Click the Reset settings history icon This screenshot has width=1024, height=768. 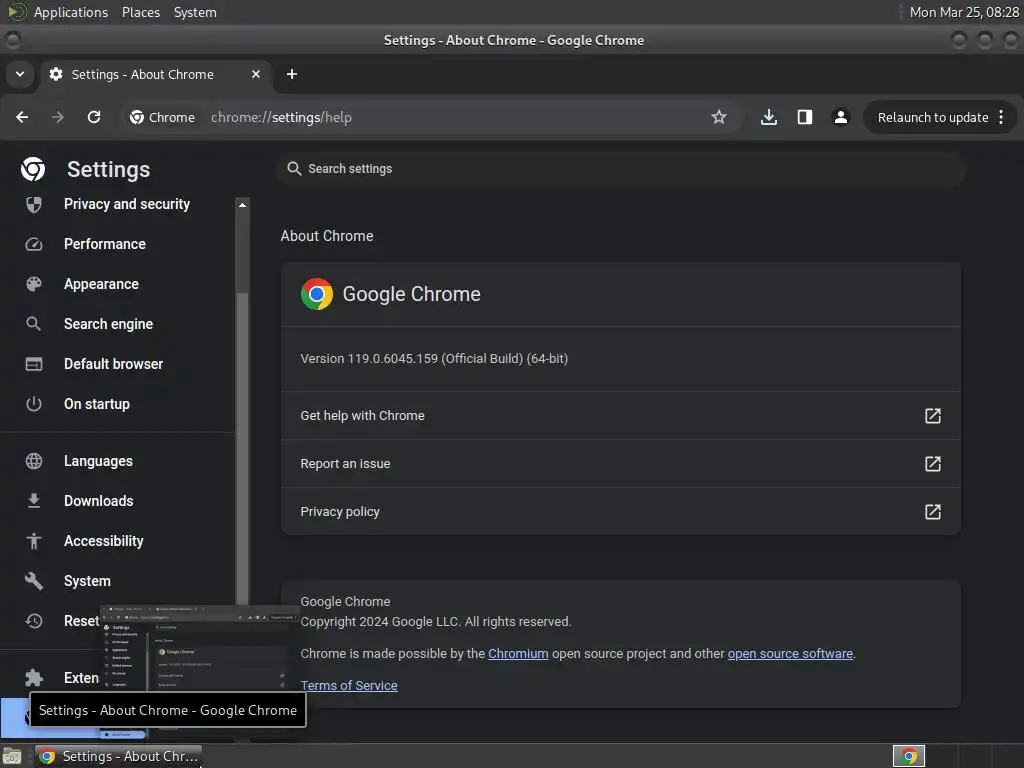tap(34, 620)
